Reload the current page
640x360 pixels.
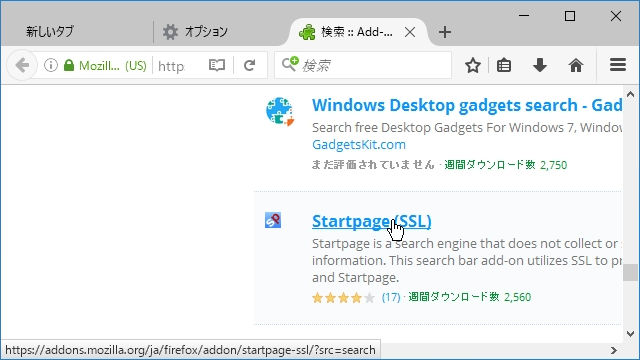coord(249,65)
